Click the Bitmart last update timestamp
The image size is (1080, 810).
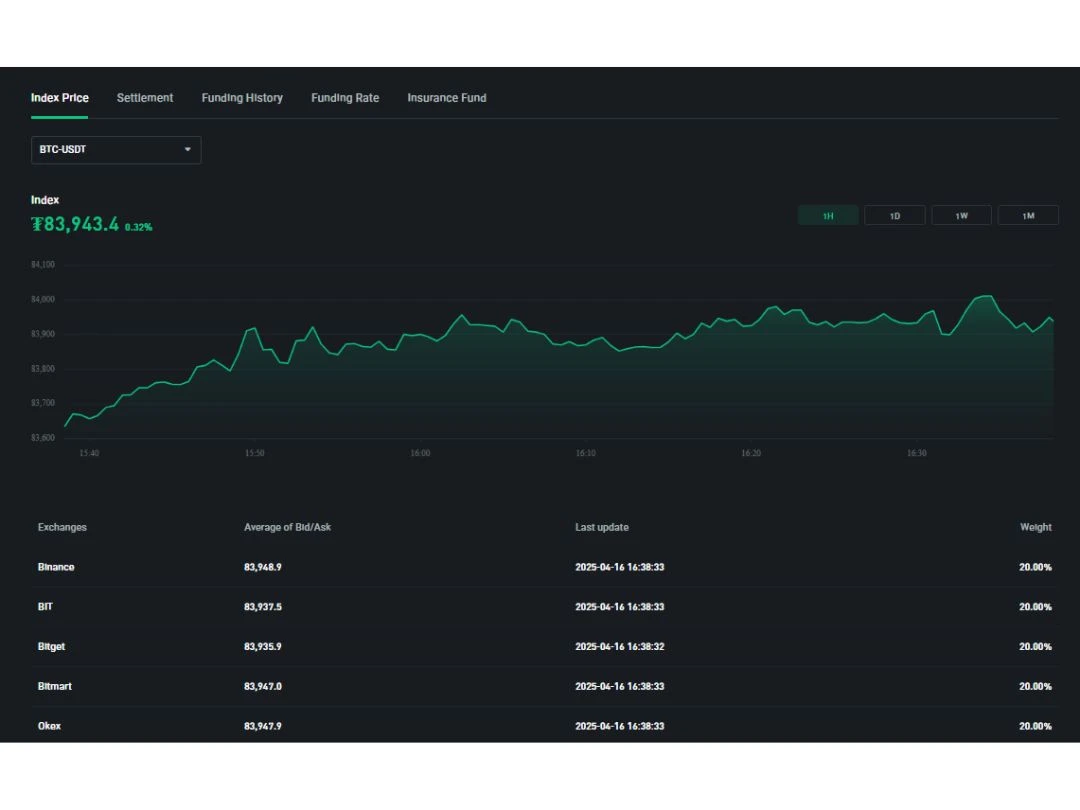pos(620,686)
